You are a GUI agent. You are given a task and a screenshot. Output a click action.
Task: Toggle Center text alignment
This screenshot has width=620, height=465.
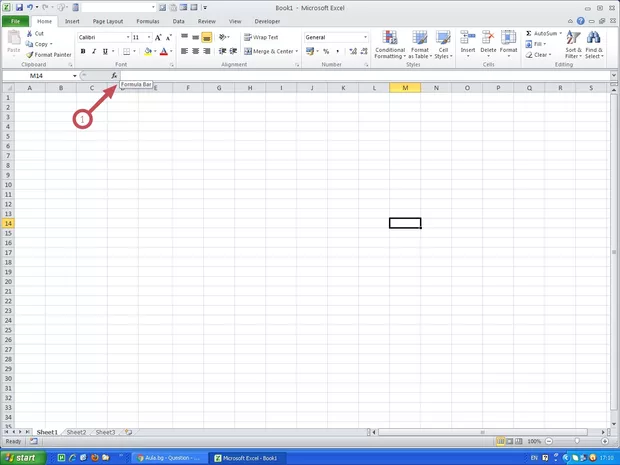pyautogui.click(x=196, y=51)
